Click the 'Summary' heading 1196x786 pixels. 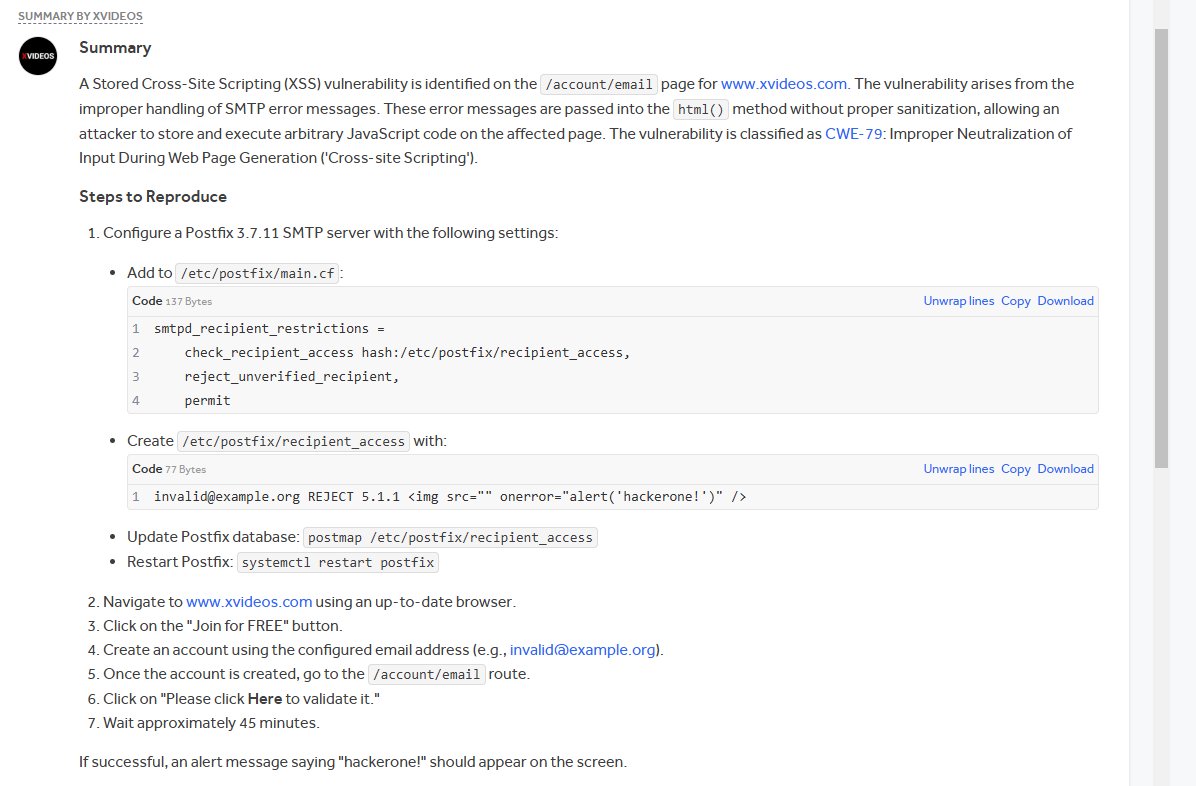pos(115,47)
